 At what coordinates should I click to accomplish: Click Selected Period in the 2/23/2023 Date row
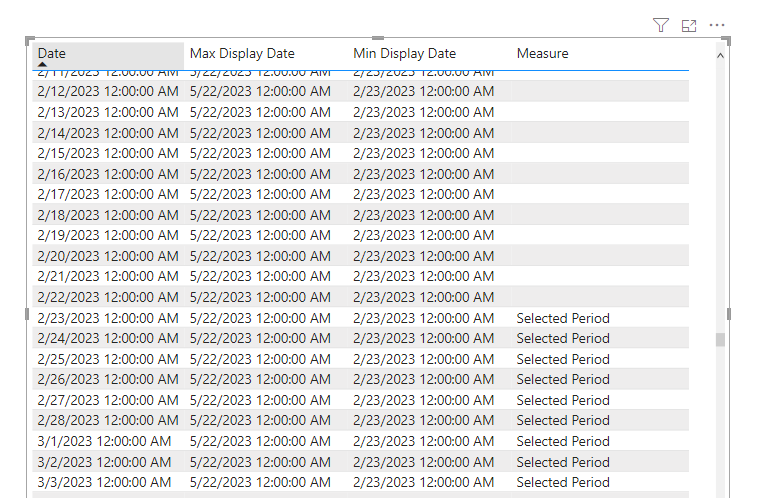tap(563, 319)
